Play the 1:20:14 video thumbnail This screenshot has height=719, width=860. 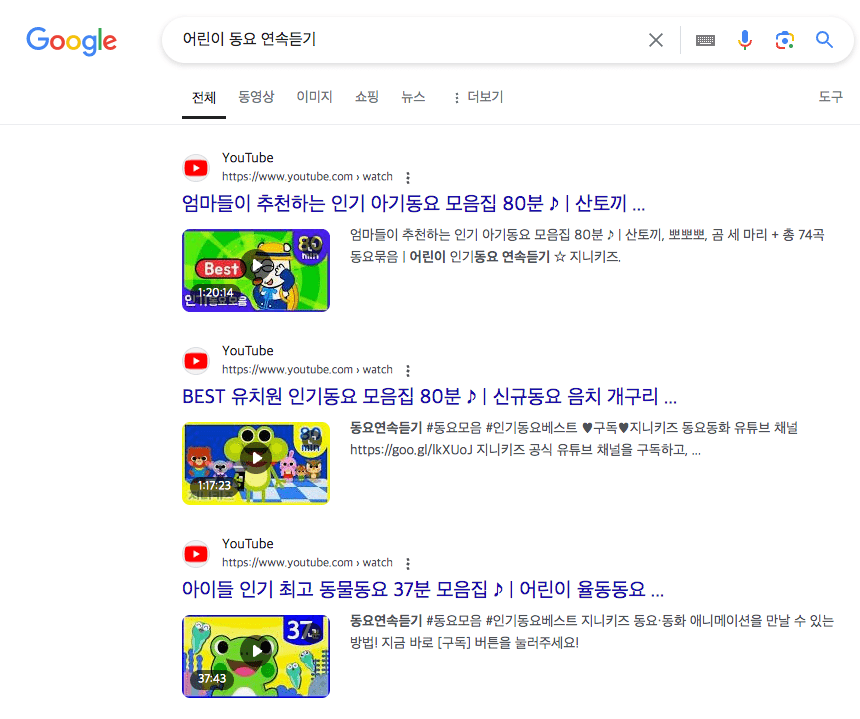pyautogui.click(x=256, y=270)
